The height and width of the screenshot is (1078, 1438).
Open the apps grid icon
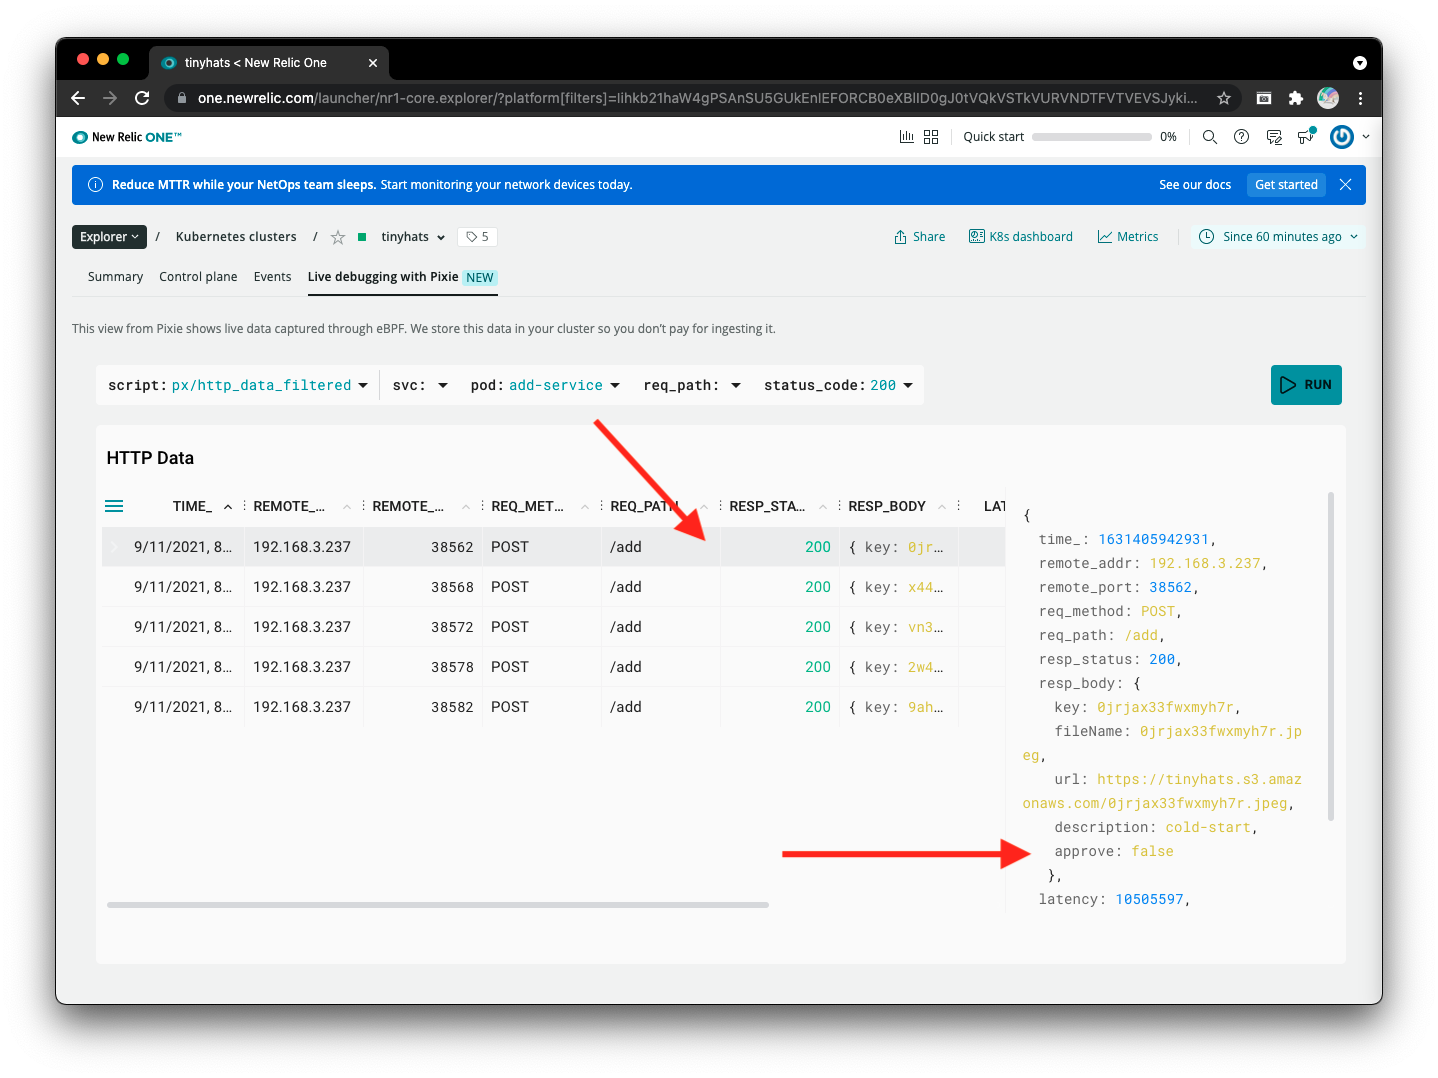click(x=931, y=137)
